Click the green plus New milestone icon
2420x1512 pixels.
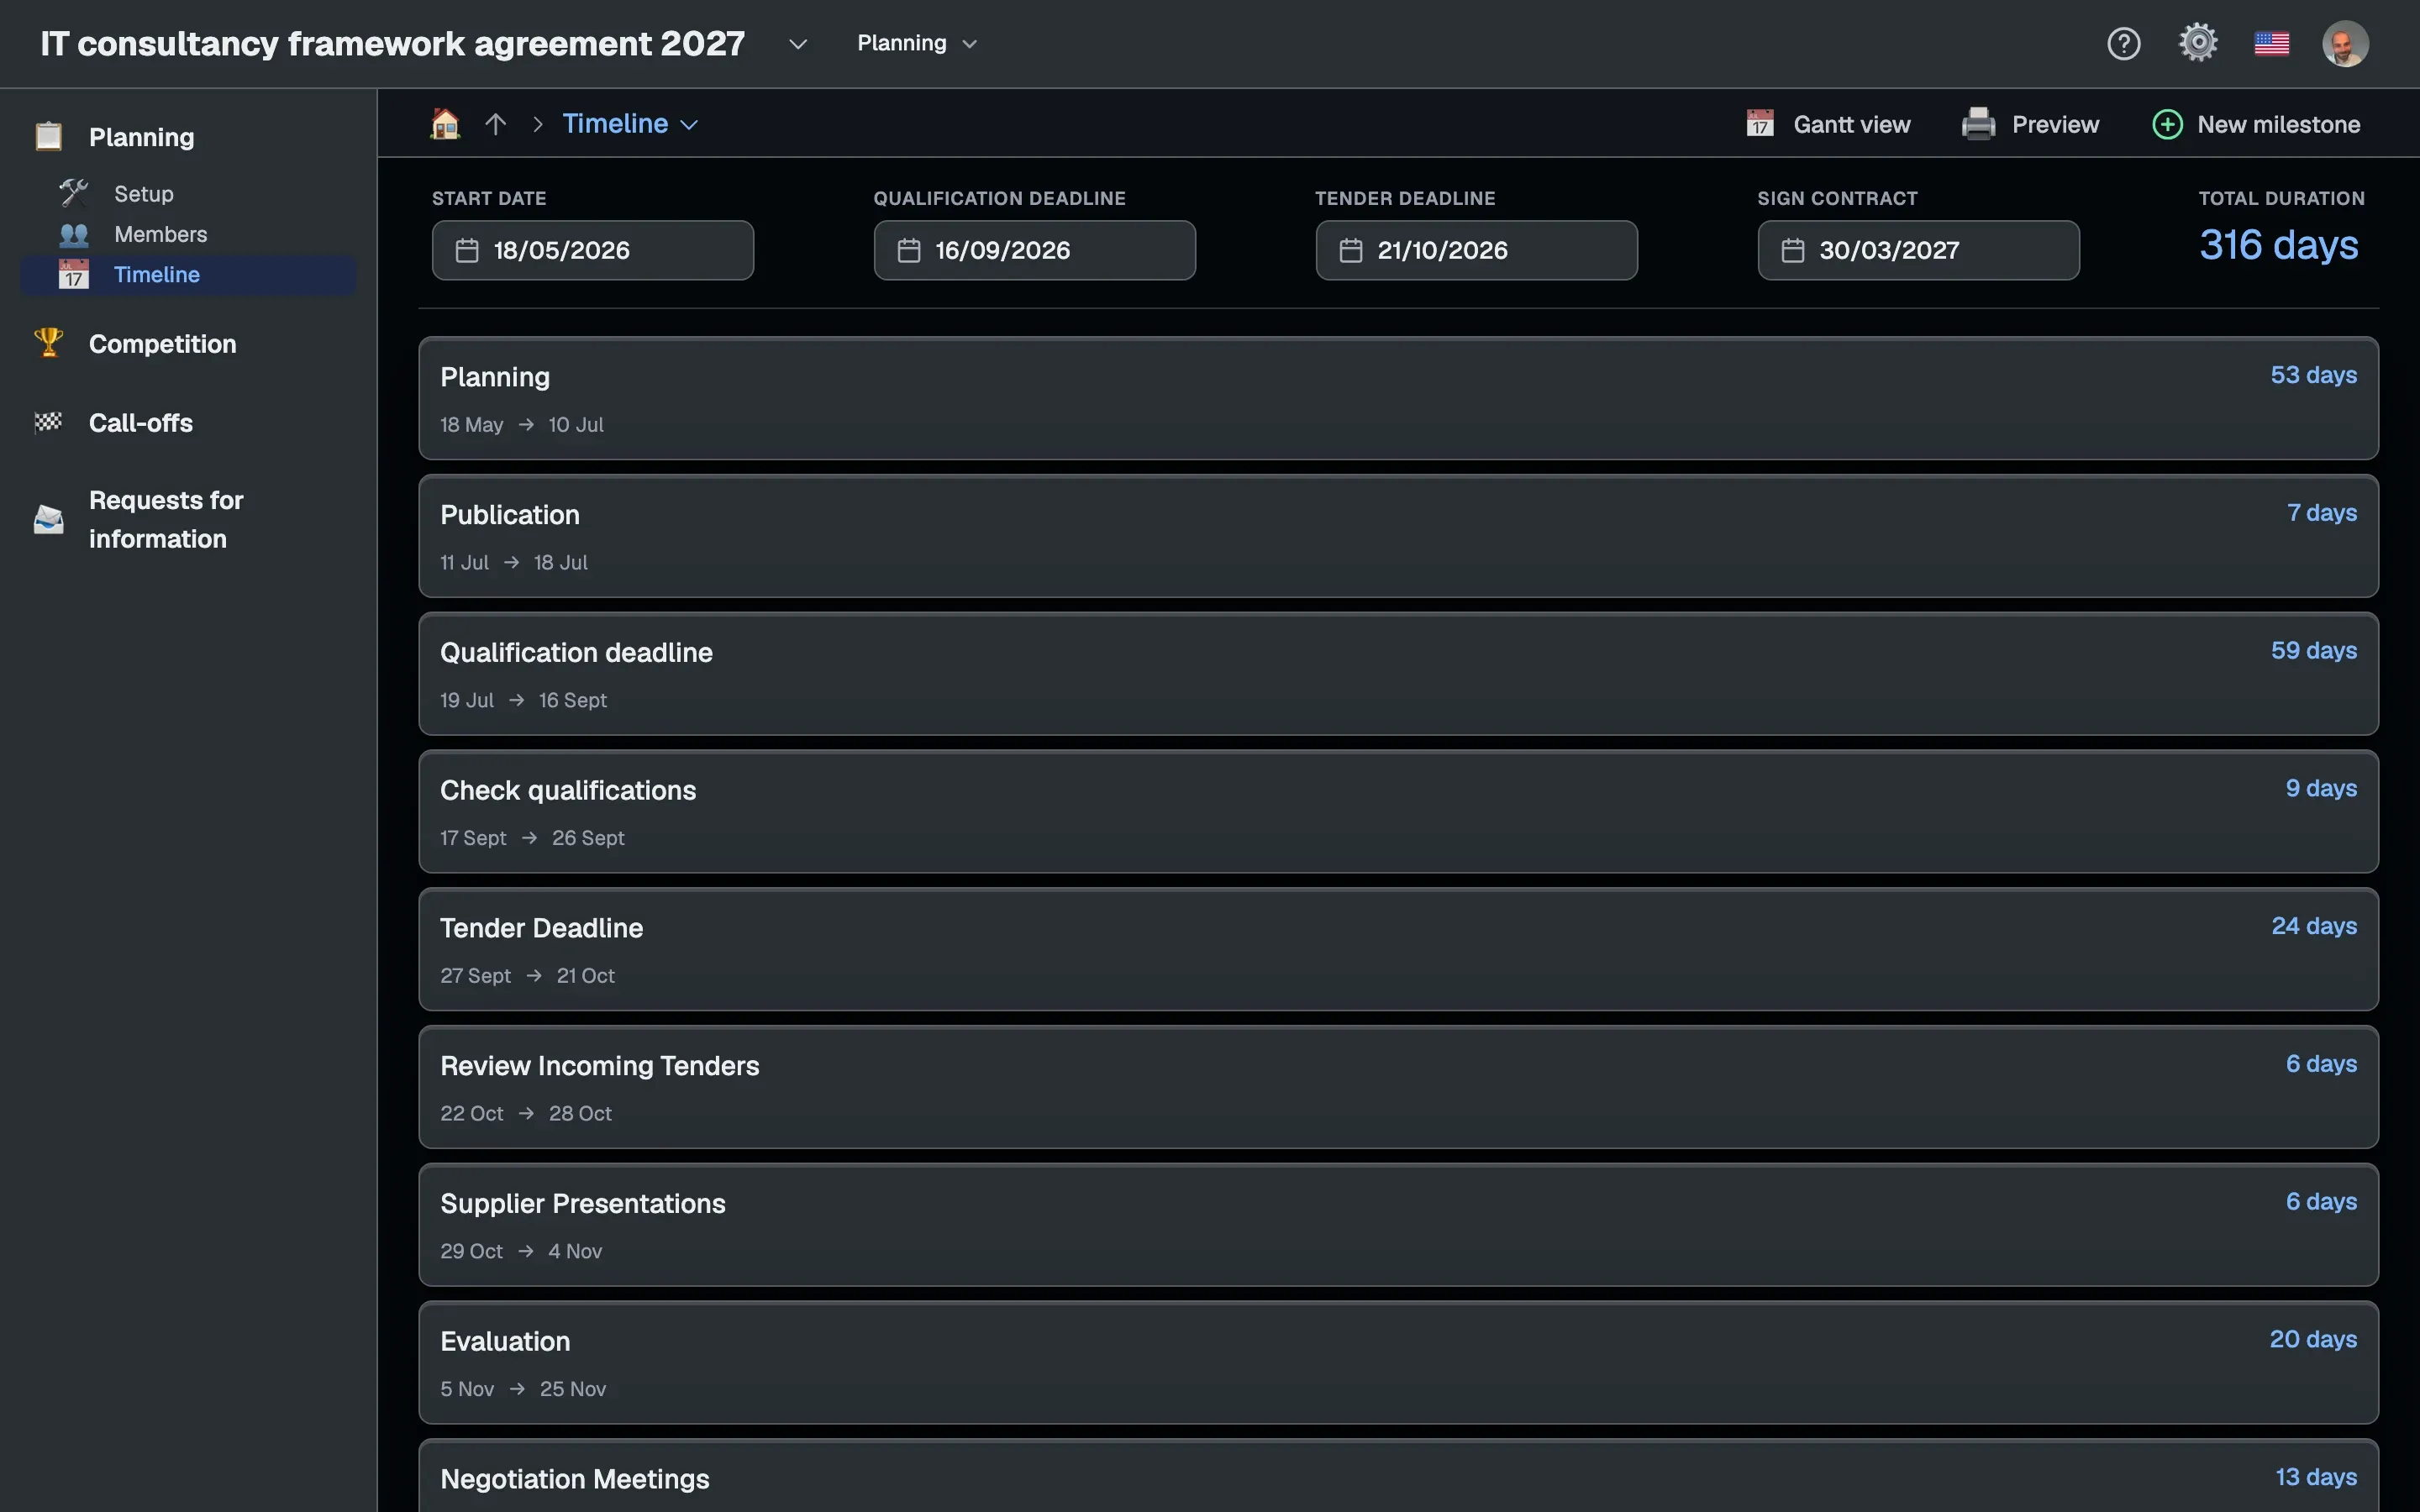pos(2167,124)
